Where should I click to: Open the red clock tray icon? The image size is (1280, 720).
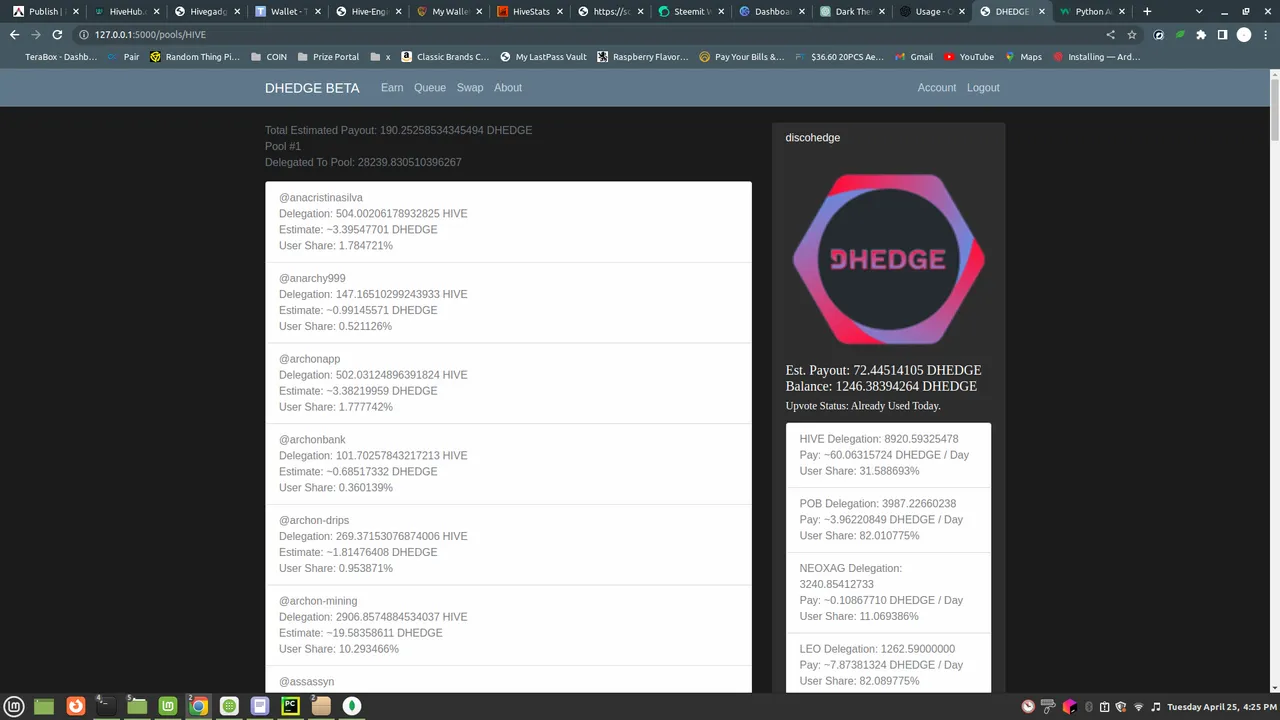(x=1030, y=707)
